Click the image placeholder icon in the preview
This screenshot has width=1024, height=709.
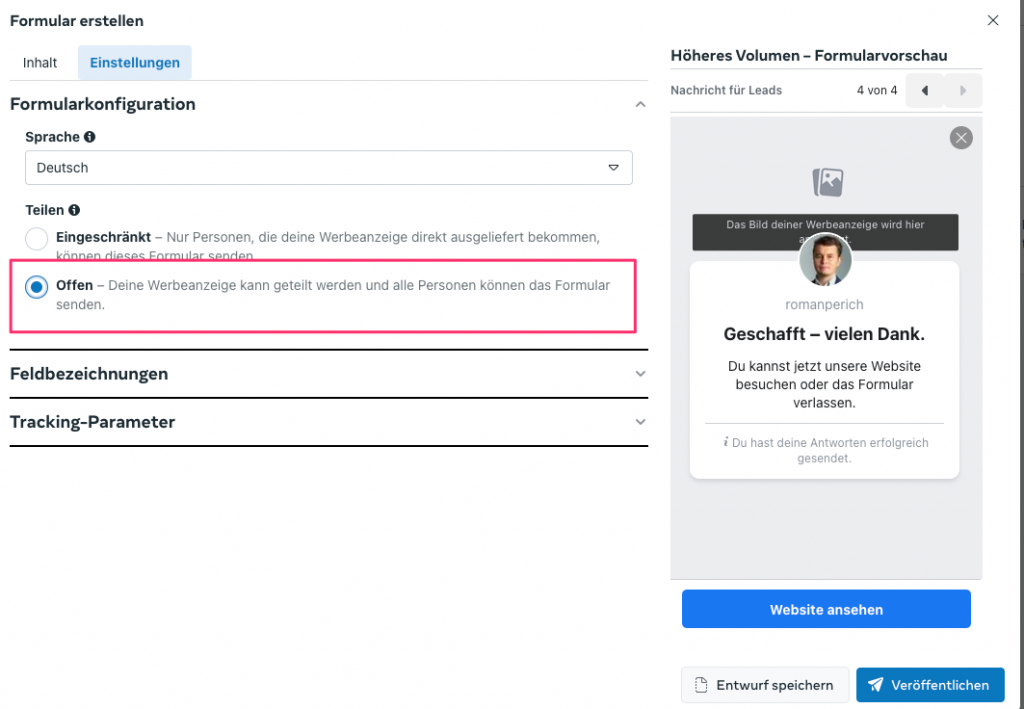tap(826, 181)
